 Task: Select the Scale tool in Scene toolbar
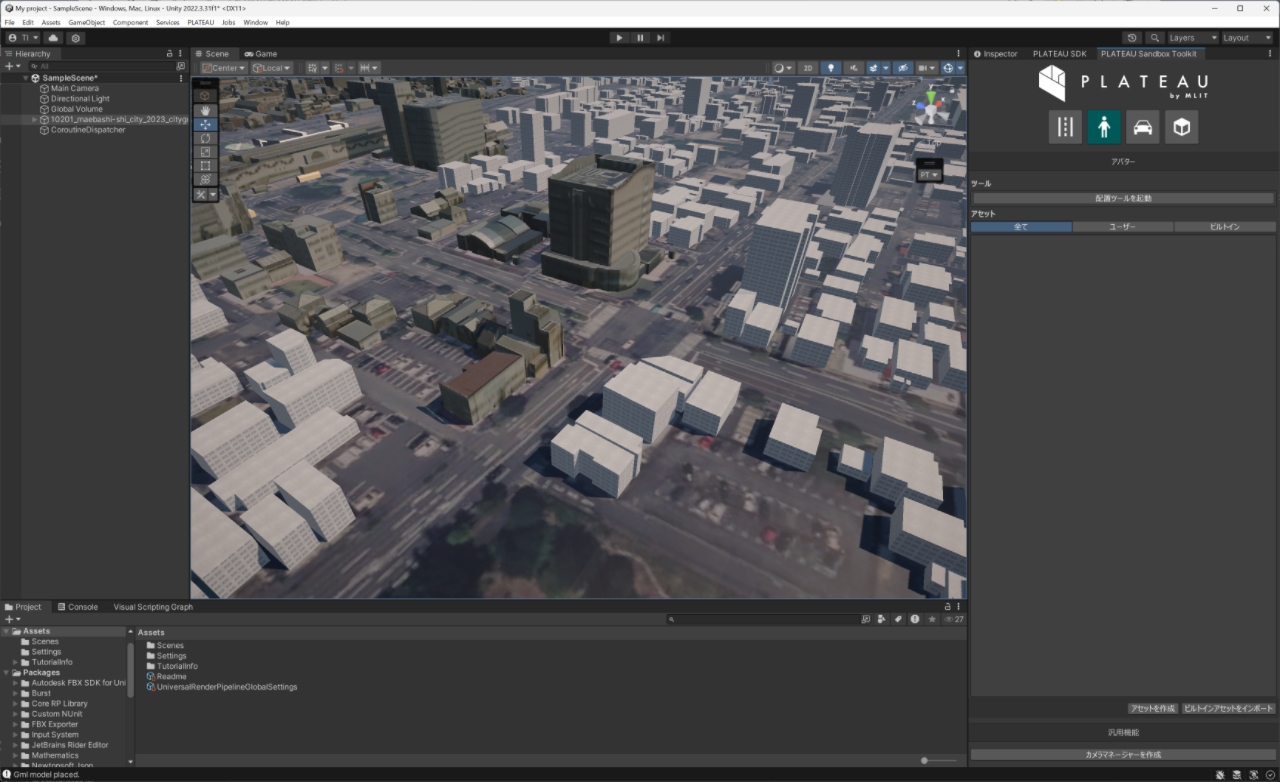pyautogui.click(x=205, y=152)
